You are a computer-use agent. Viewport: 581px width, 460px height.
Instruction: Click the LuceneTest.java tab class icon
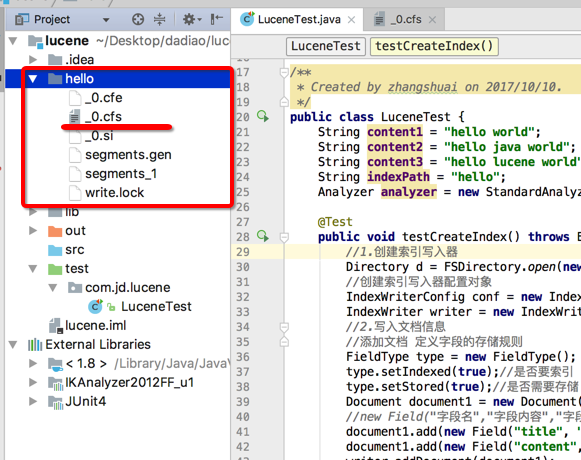coord(247,19)
